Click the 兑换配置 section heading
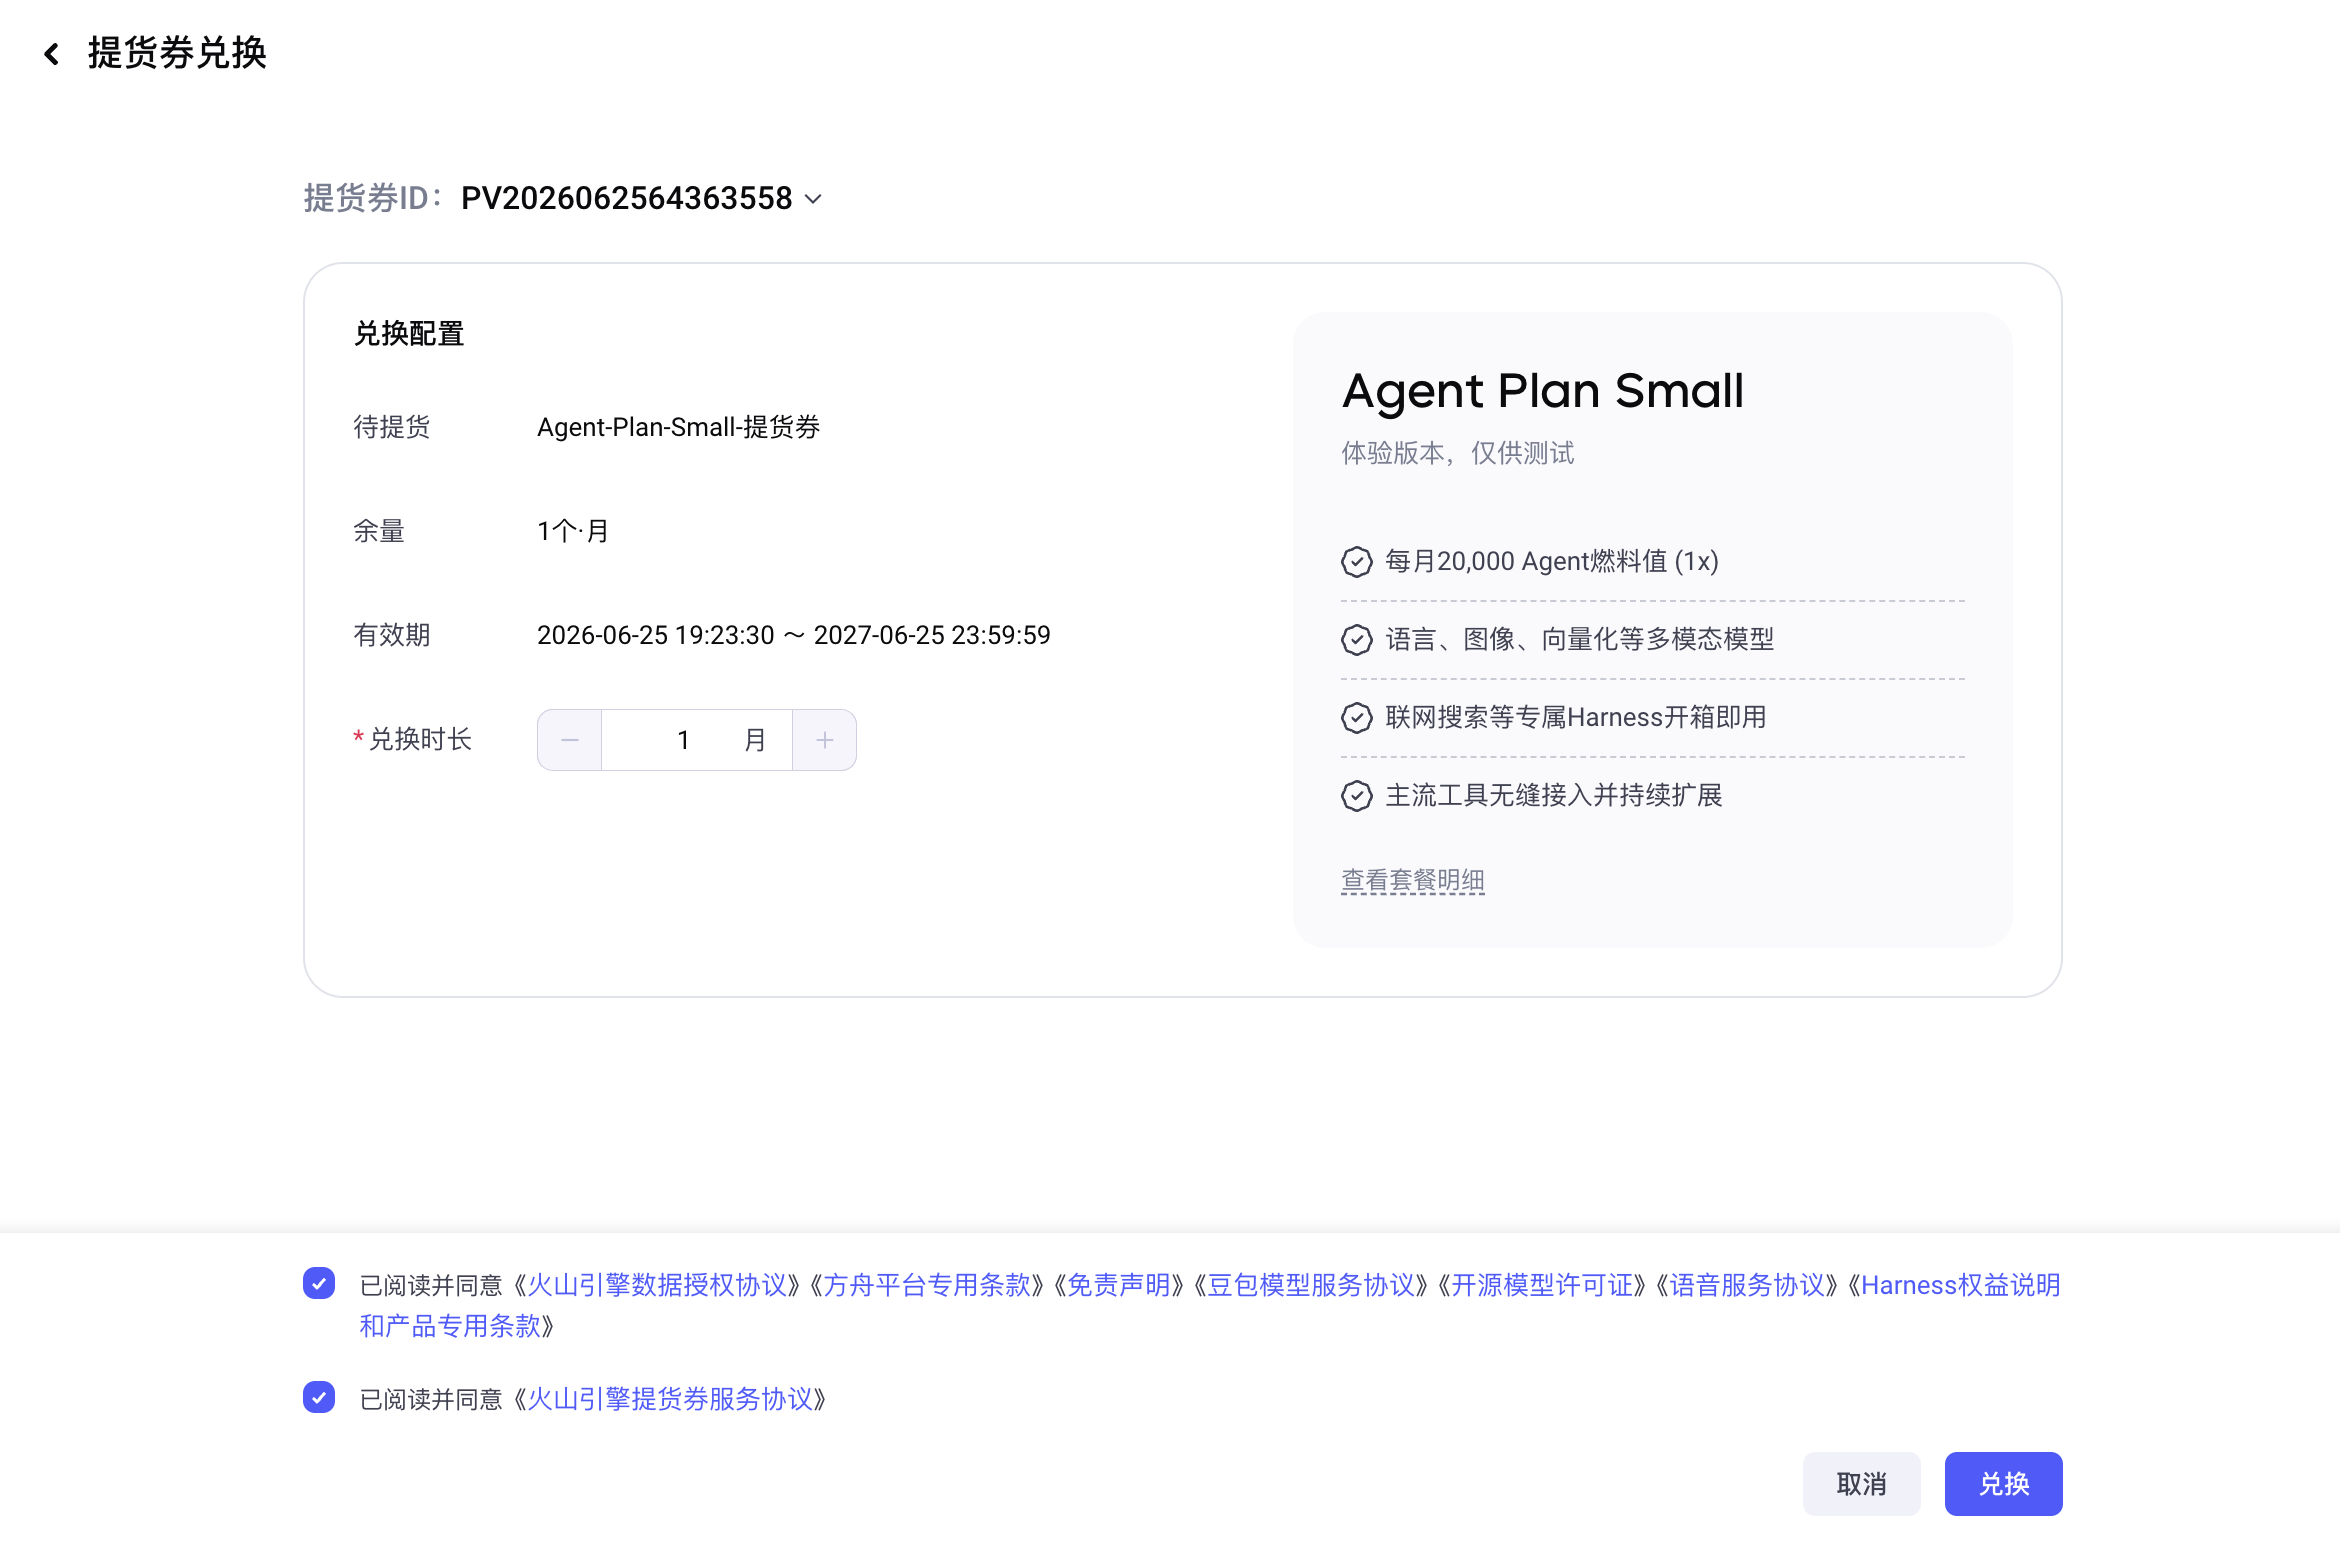Screen dimensions: 2340x1552 click(409, 334)
